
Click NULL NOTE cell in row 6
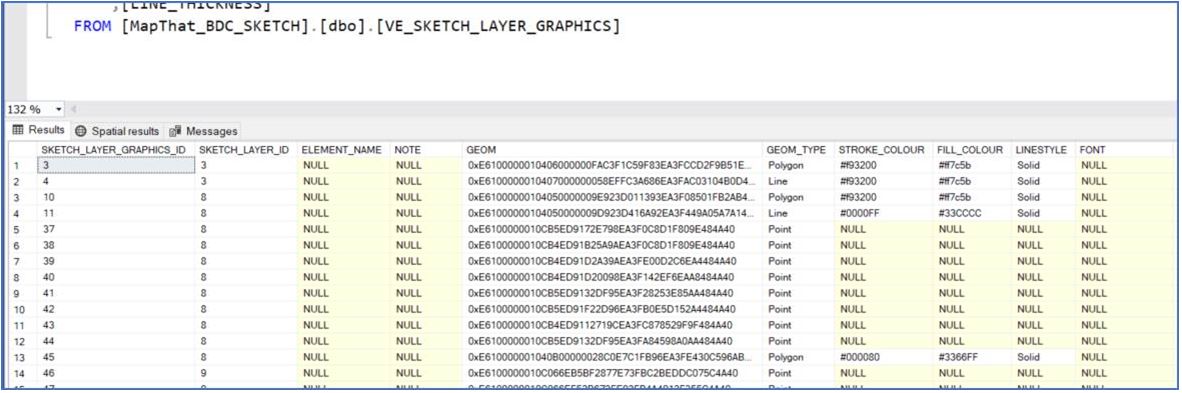click(x=426, y=245)
